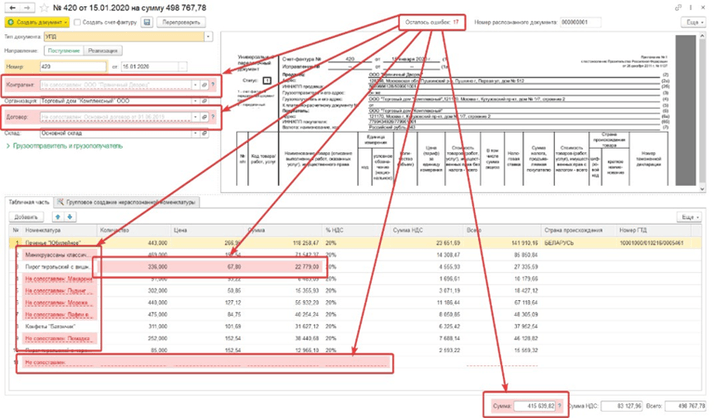
Task: Expand the Договор dropdown arrow
Action: pyautogui.click(x=195, y=117)
